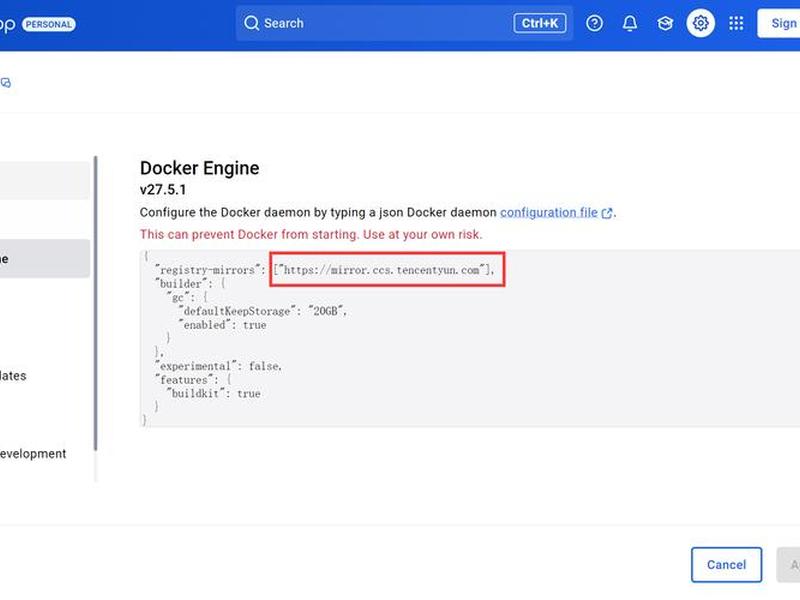The width and height of the screenshot is (800, 600).
Task: Click the Docker Engine heading
Action: 199,168
